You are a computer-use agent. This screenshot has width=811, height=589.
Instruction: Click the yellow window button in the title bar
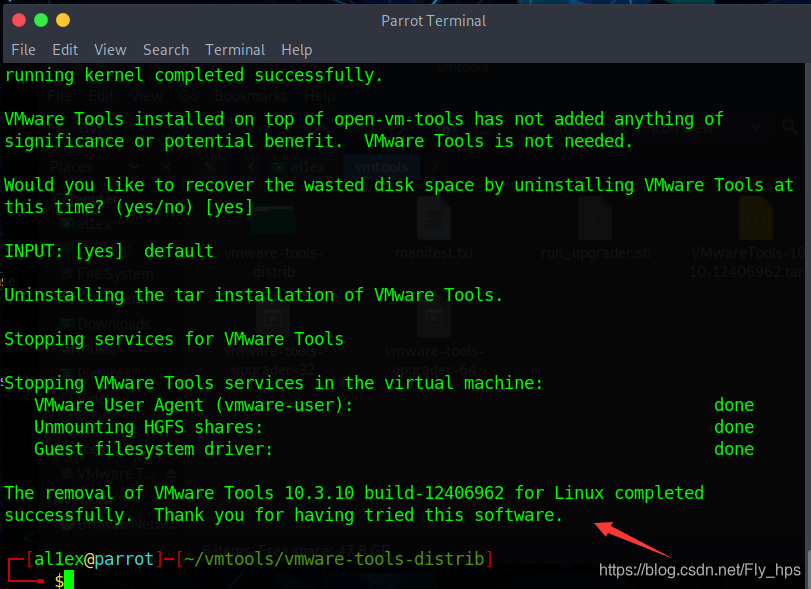coord(63,20)
